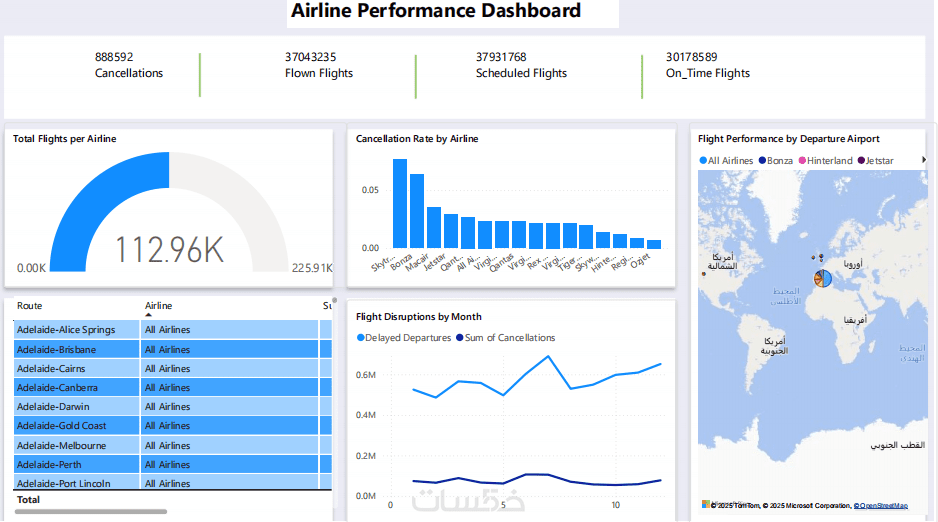This screenshot has height=522, width=938.
Task: Click All Airlines cell in the Adelaide-Perth row
Action: point(230,465)
